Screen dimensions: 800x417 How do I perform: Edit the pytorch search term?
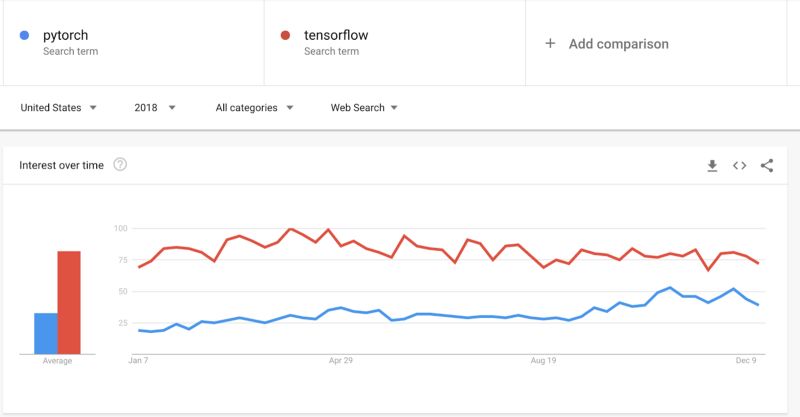66,35
